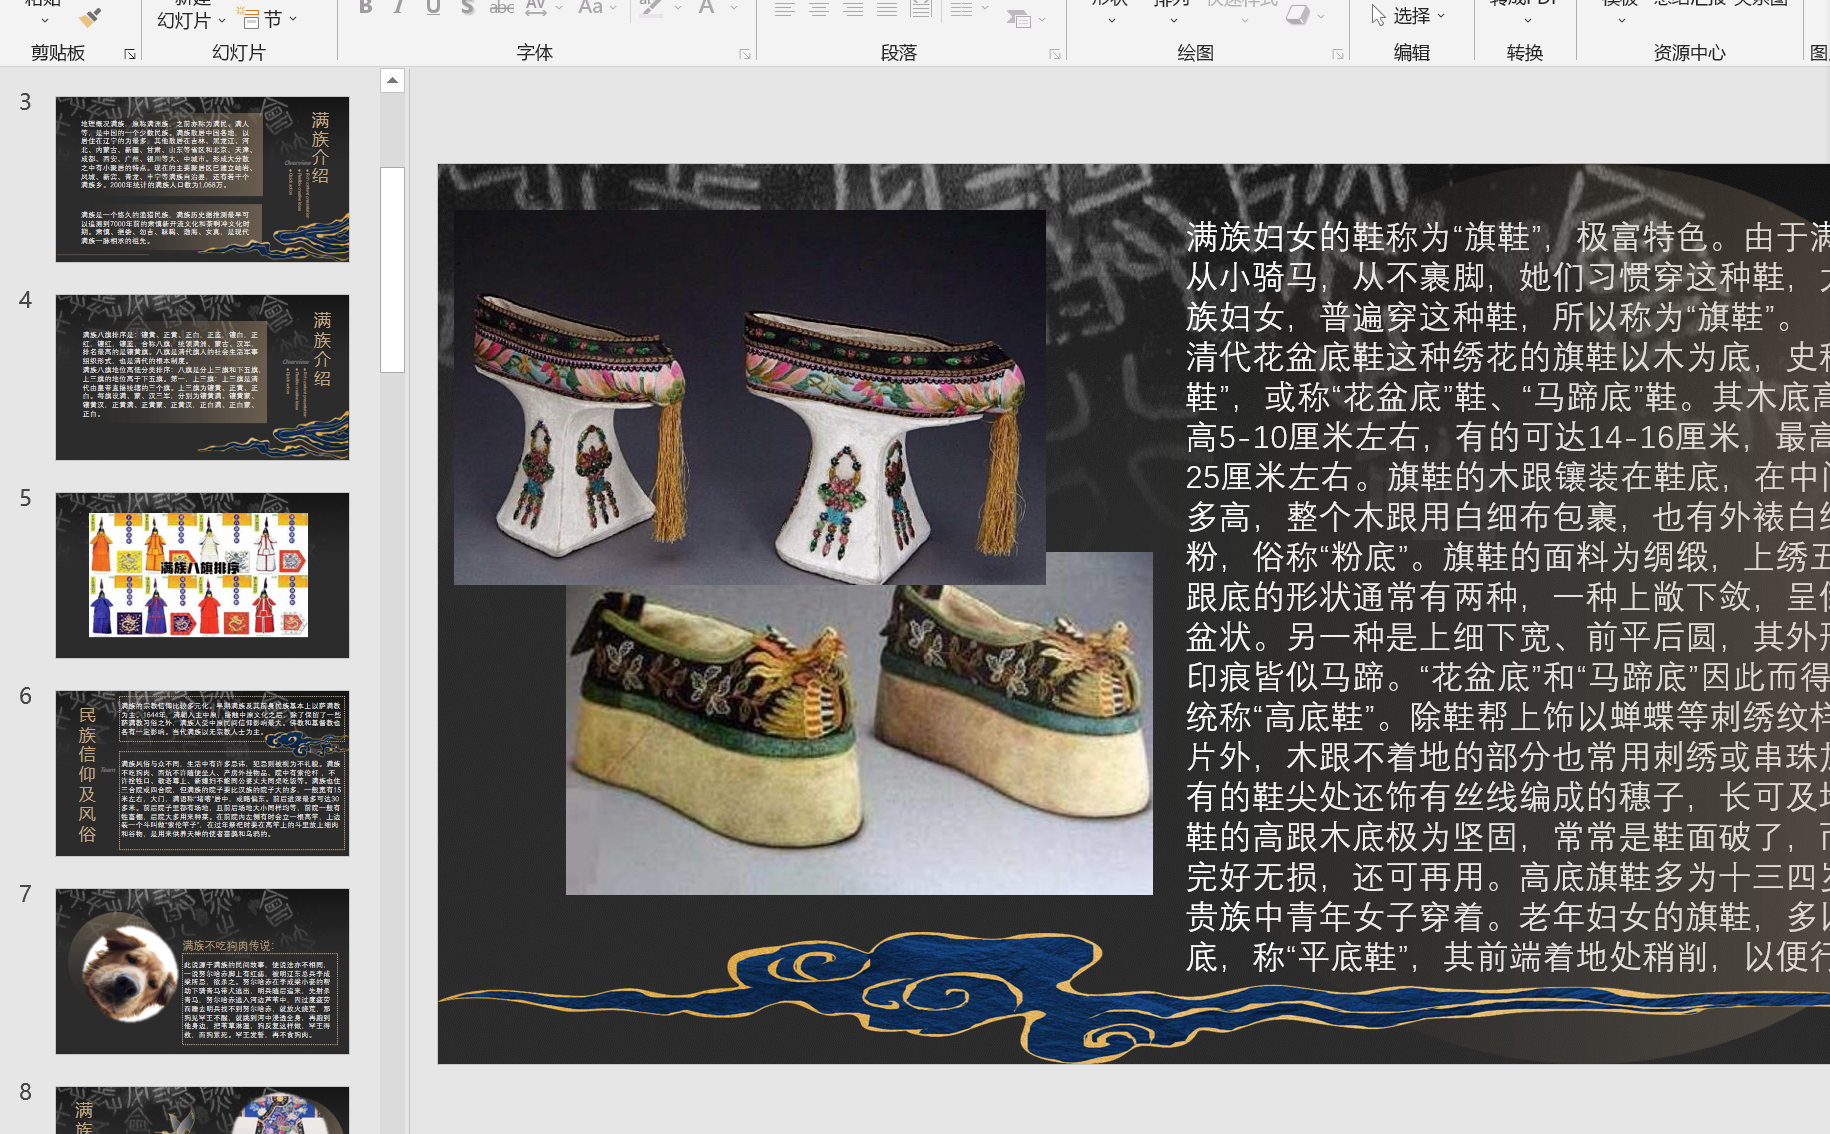Open the font color A dropdown arrow

[735, 8]
